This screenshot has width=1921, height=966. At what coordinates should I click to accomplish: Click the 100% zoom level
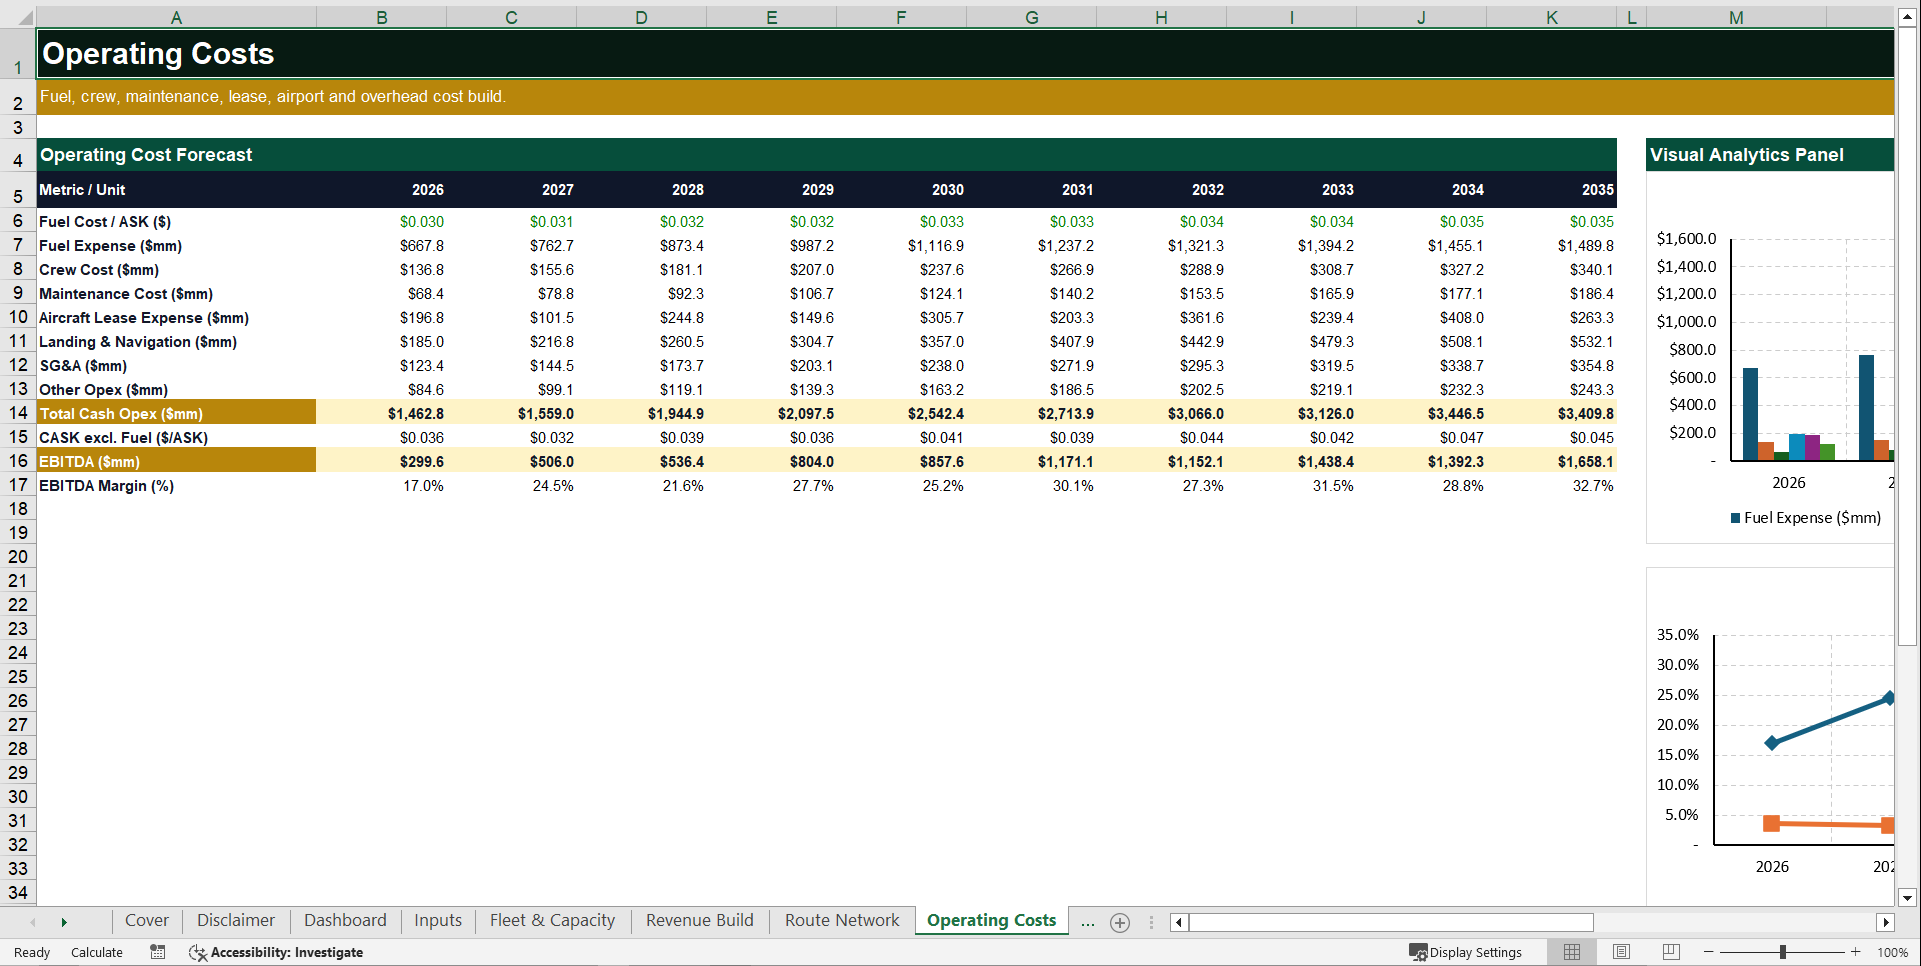tap(1892, 952)
